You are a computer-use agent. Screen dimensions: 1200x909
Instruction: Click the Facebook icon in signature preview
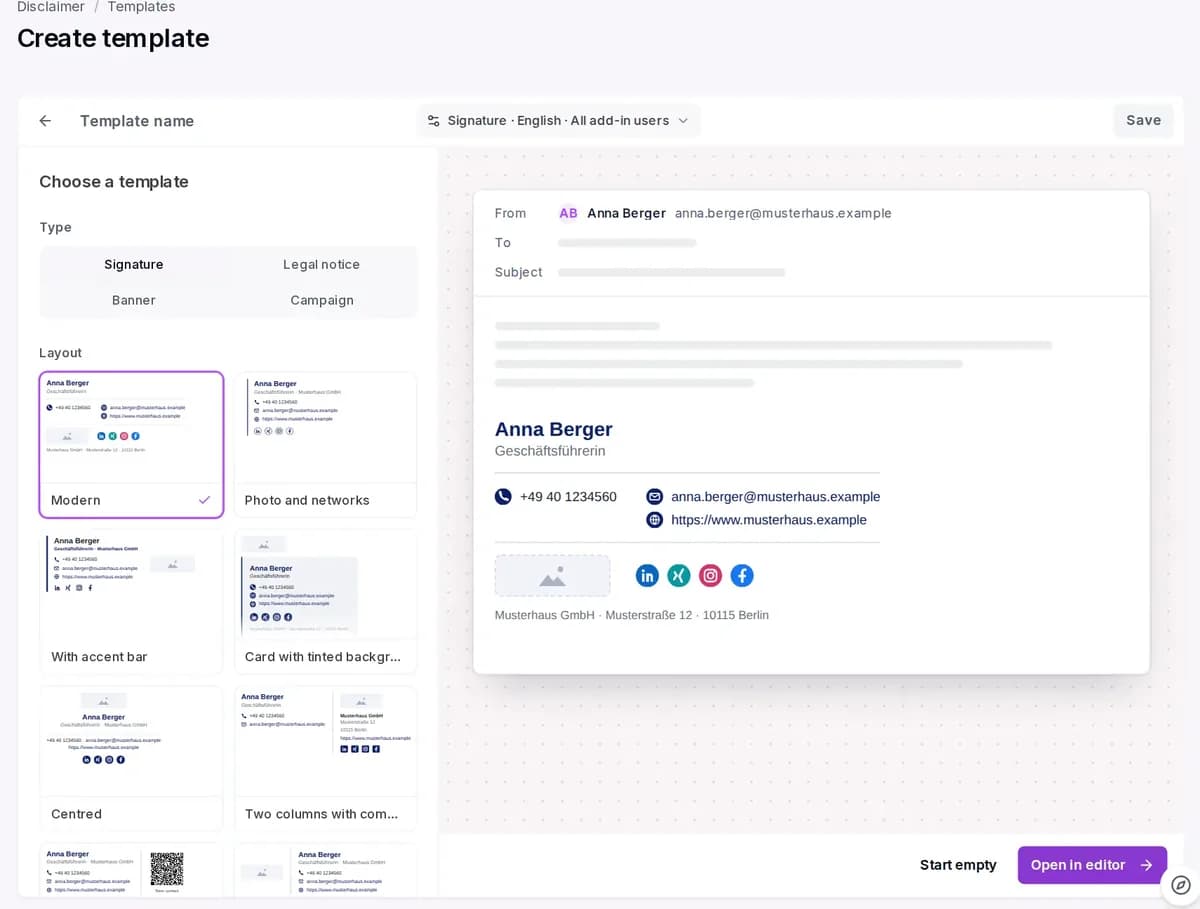[742, 575]
